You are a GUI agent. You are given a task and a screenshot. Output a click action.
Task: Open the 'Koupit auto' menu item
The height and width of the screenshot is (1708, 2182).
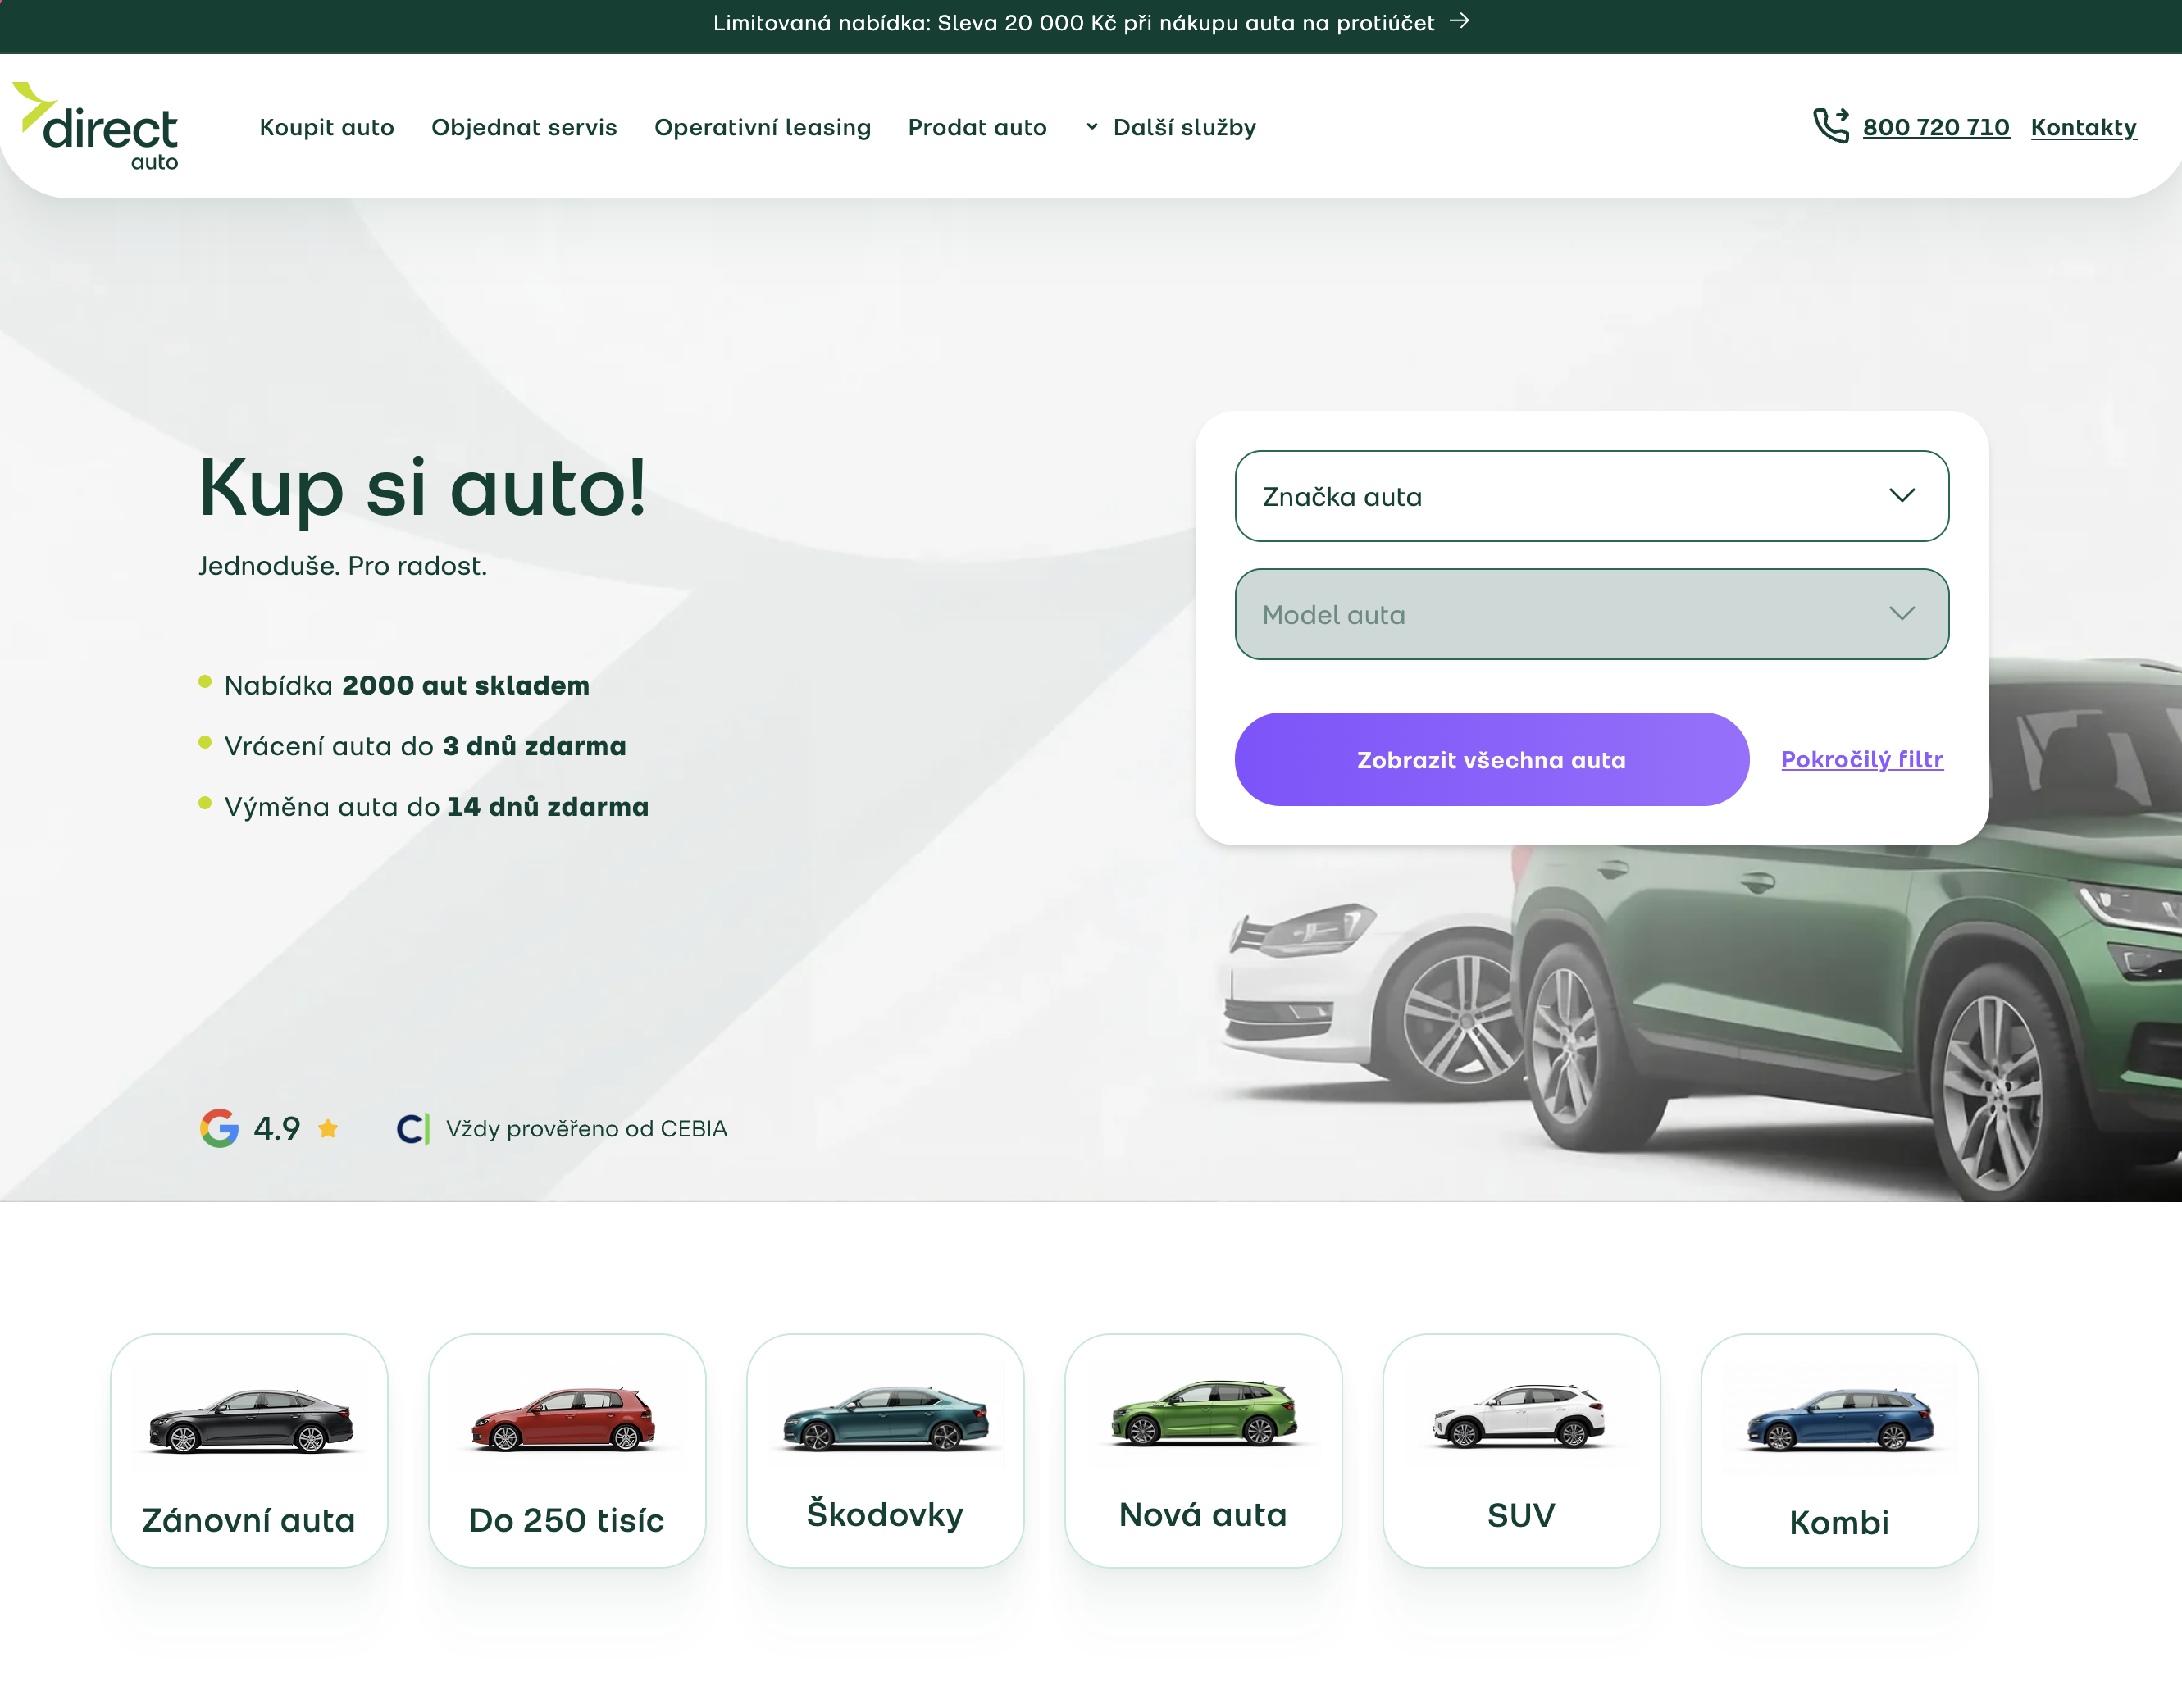pos(327,127)
